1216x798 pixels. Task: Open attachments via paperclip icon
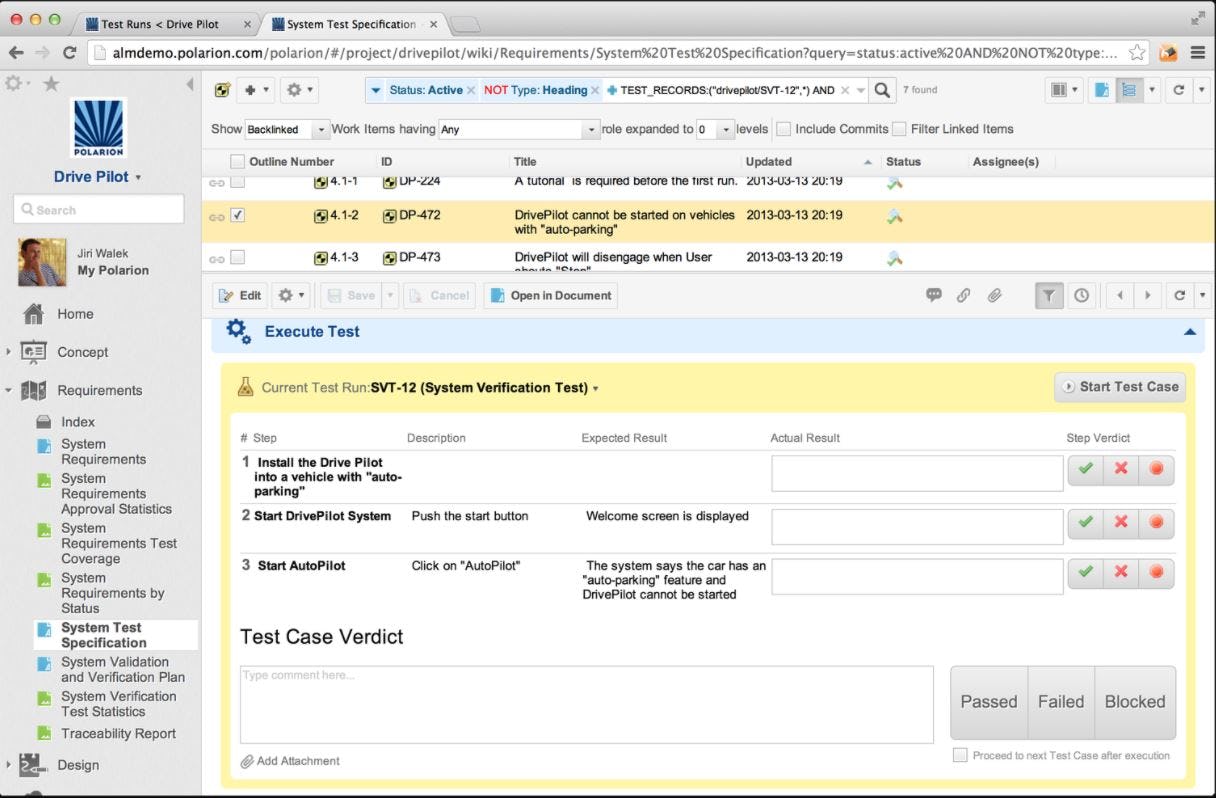coord(994,295)
